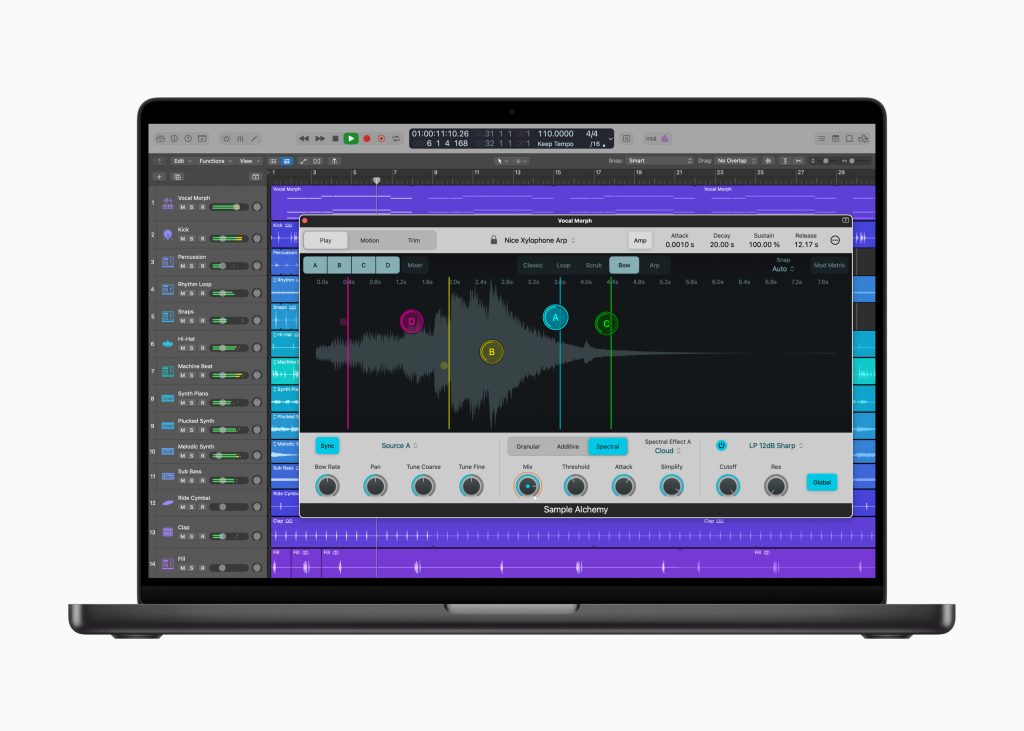
Task: Click the red Record button in transport
Action: [367, 138]
